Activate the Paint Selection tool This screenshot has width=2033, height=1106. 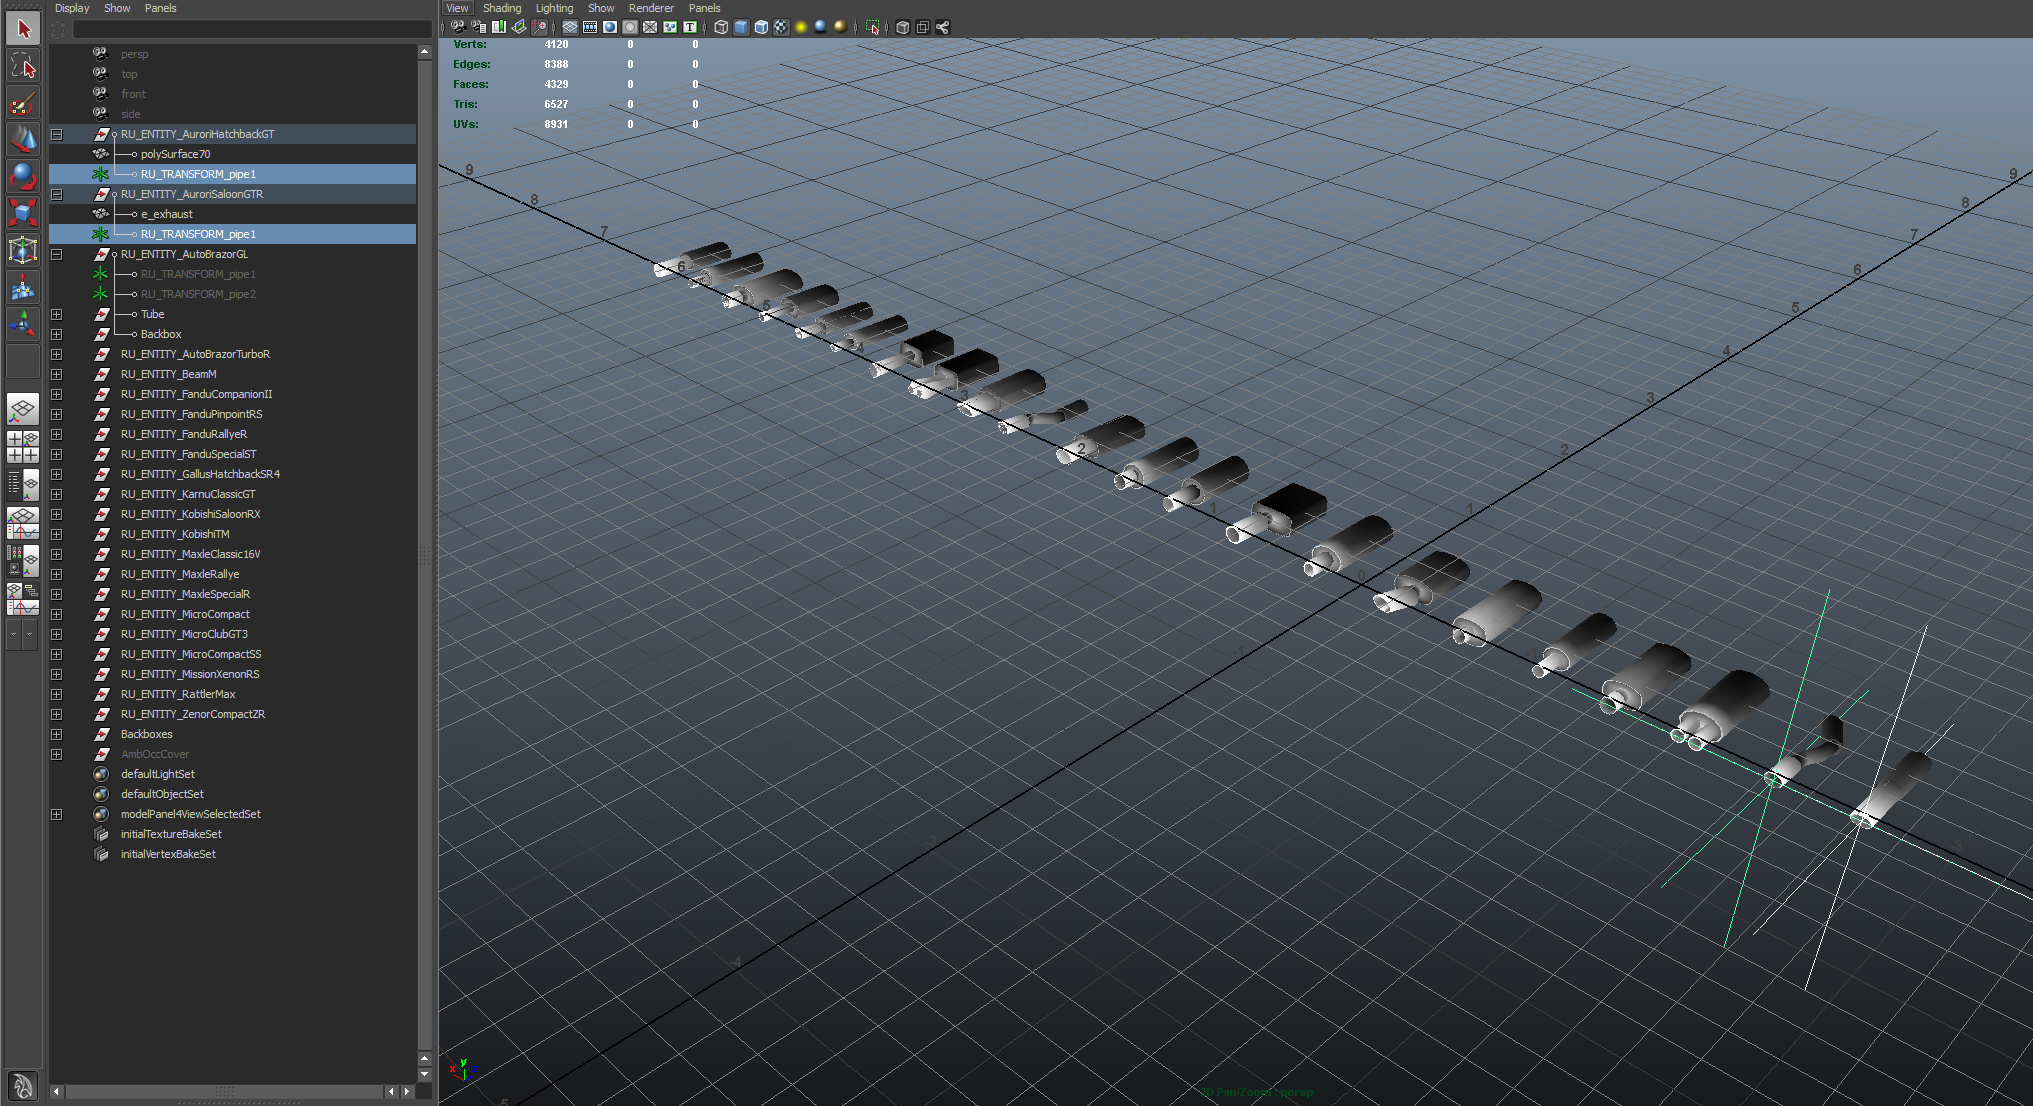(x=23, y=104)
